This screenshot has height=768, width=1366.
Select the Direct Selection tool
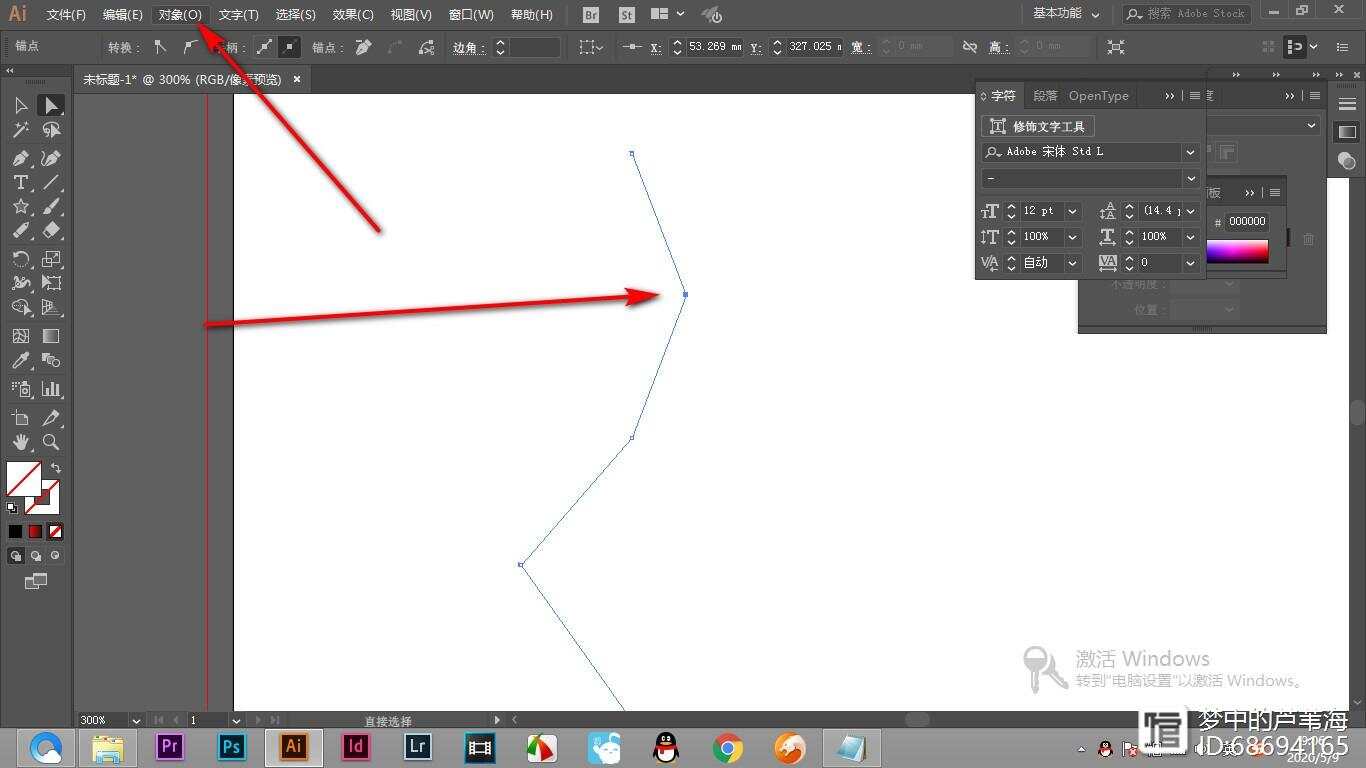pos(51,105)
